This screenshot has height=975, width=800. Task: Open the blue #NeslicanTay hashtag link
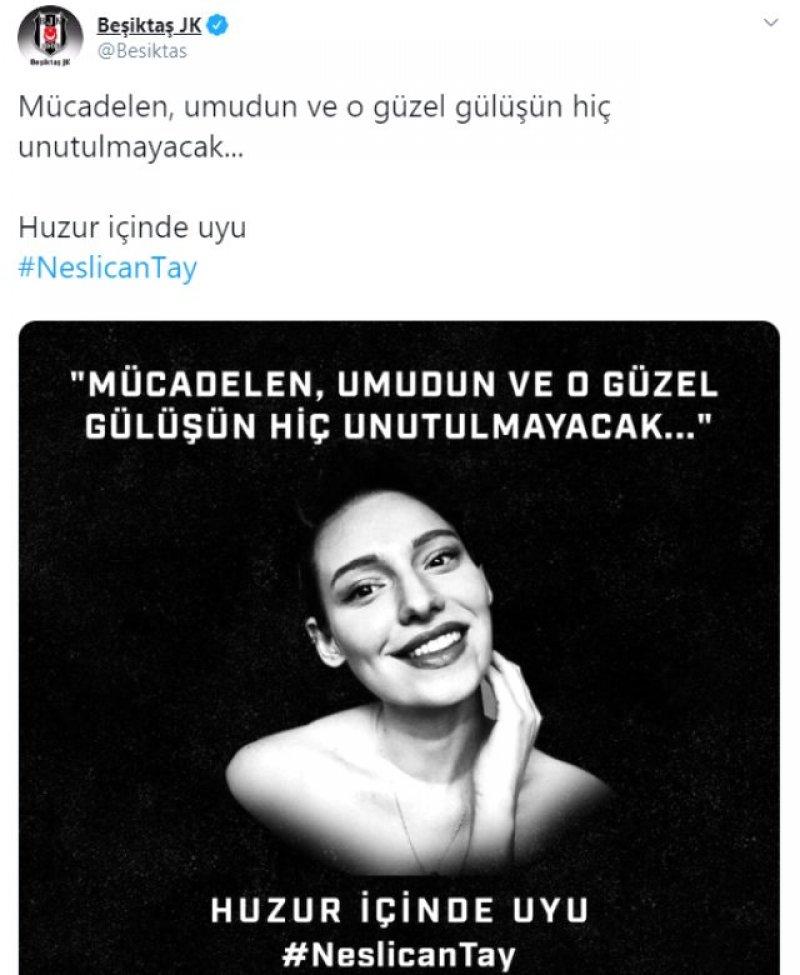point(108,268)
